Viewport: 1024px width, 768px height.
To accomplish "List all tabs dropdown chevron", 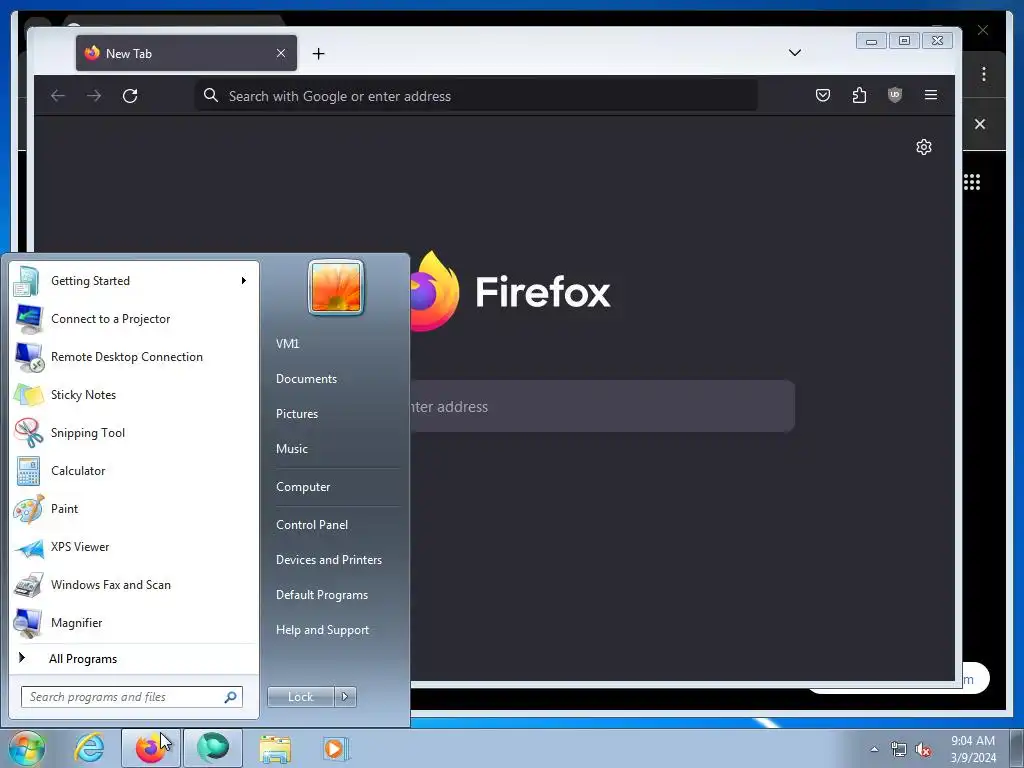I will click(x=795, y=53).
